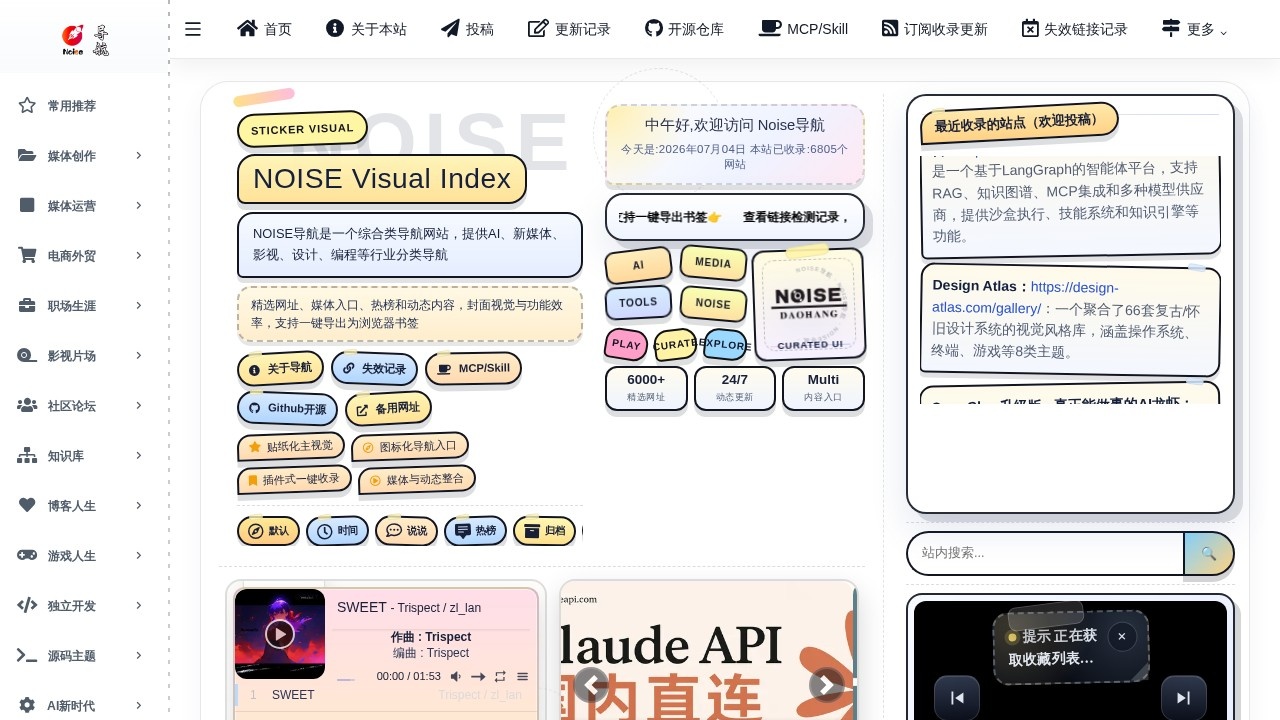
Task: Expand 媒体运营 sidebar chevron
Action: 139,205
